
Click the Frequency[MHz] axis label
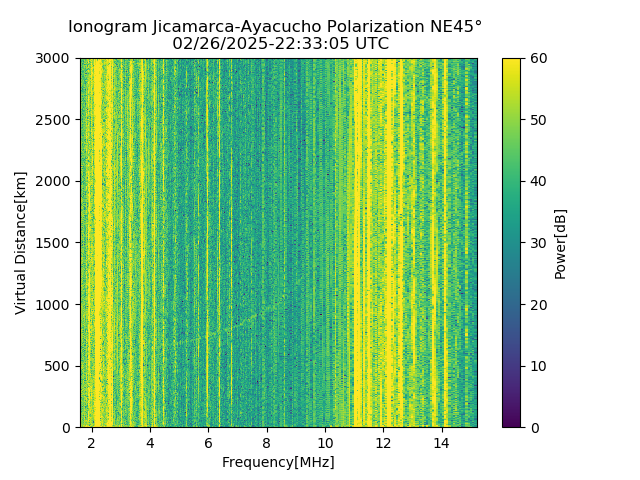tap(278, 462)
